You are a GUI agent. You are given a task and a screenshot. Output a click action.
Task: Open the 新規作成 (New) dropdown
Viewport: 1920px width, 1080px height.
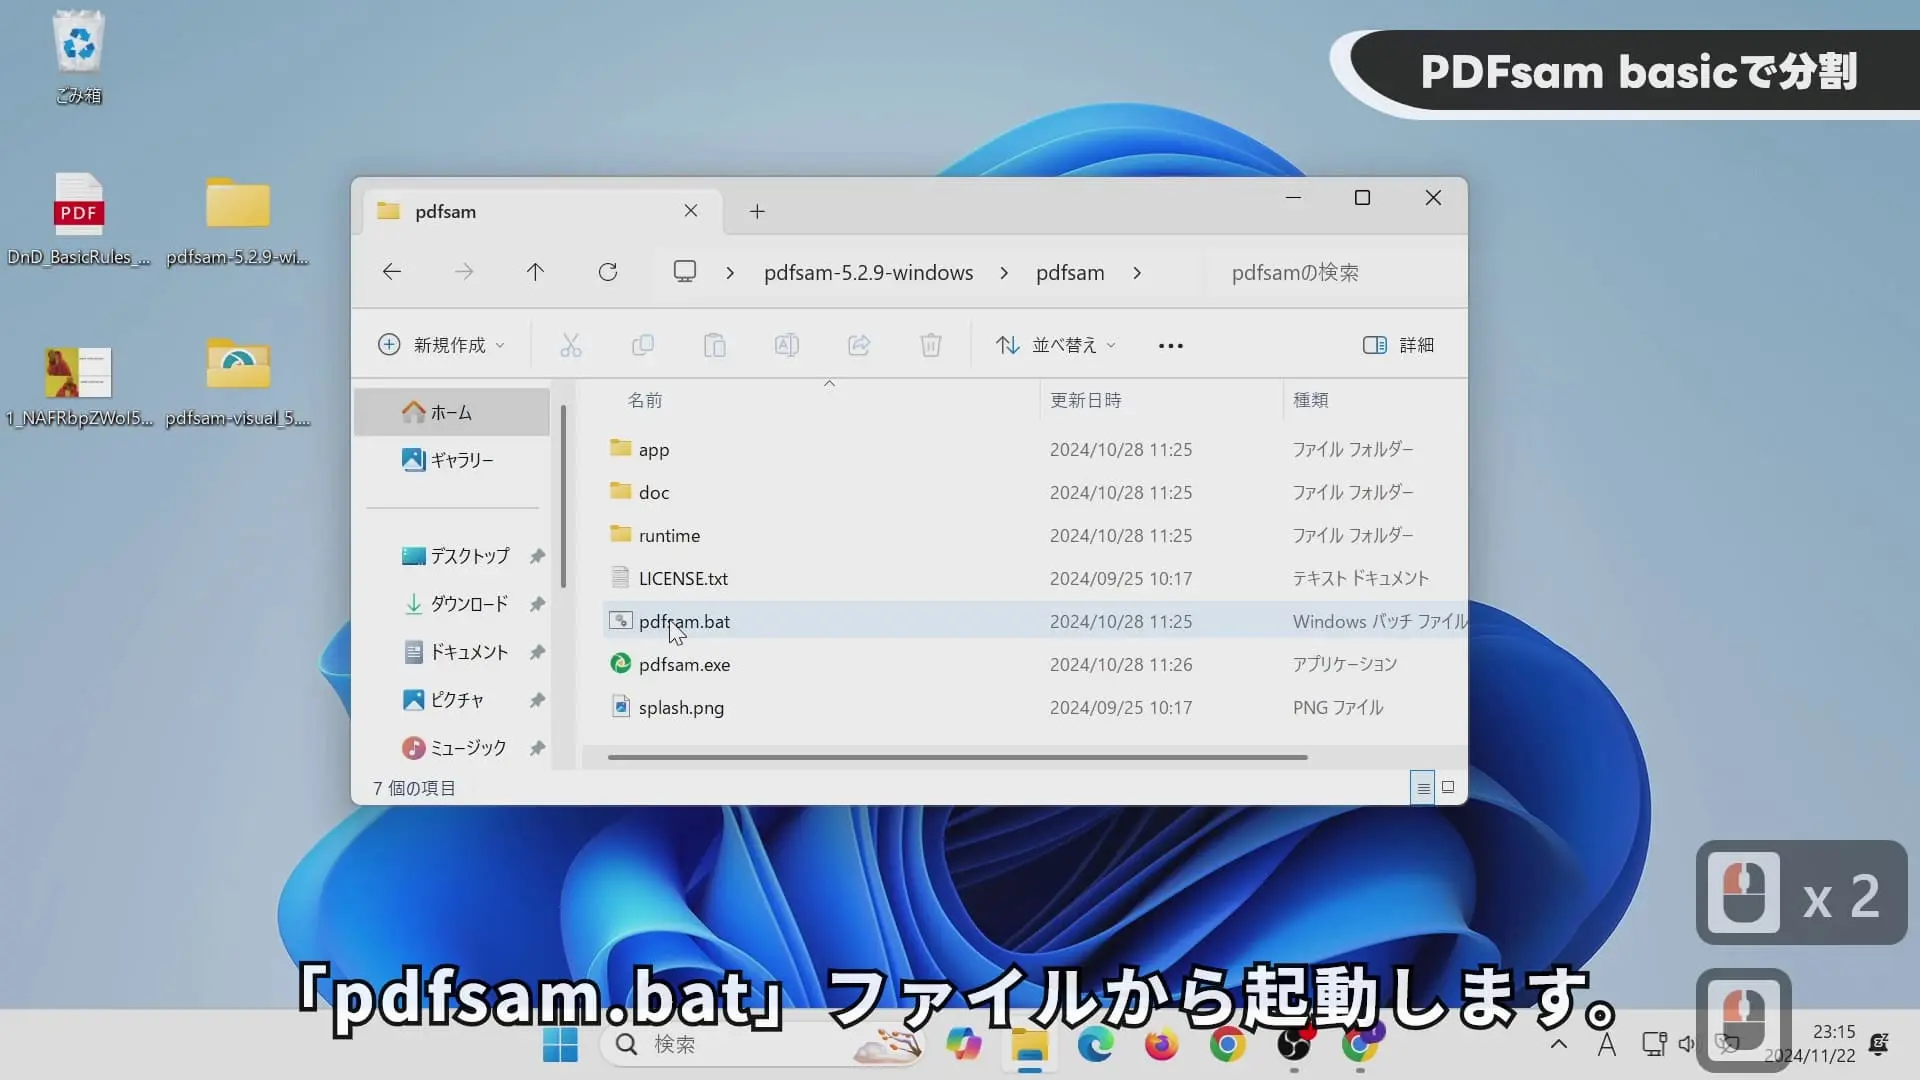pyautogui.click(x=441, y=344)
